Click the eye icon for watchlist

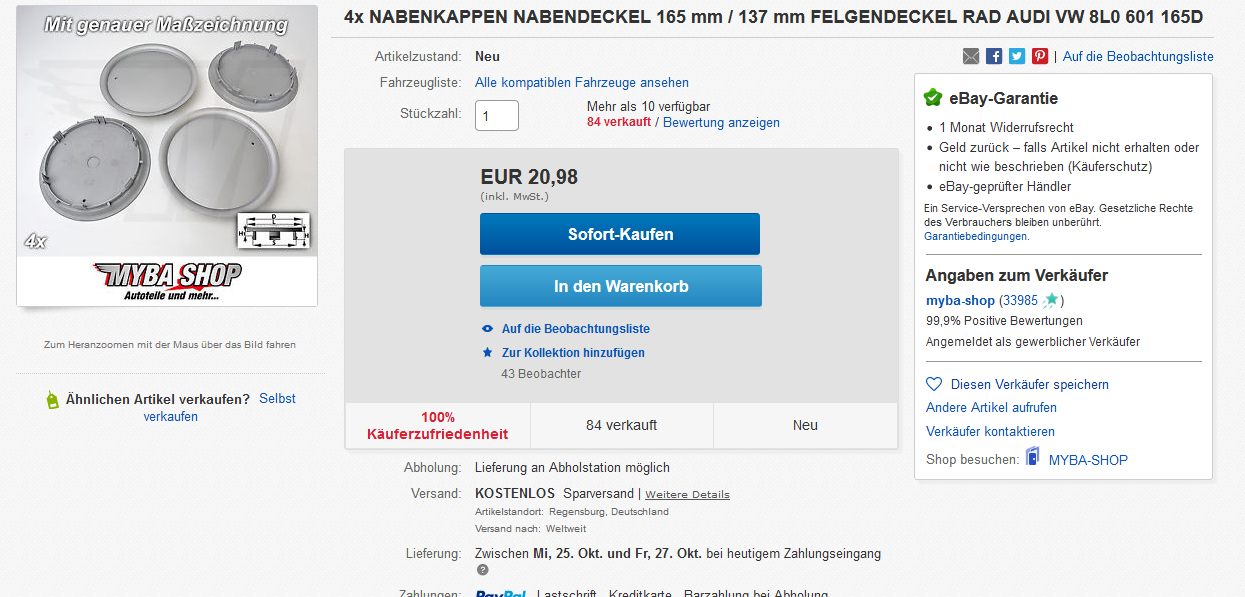(487, 328)
